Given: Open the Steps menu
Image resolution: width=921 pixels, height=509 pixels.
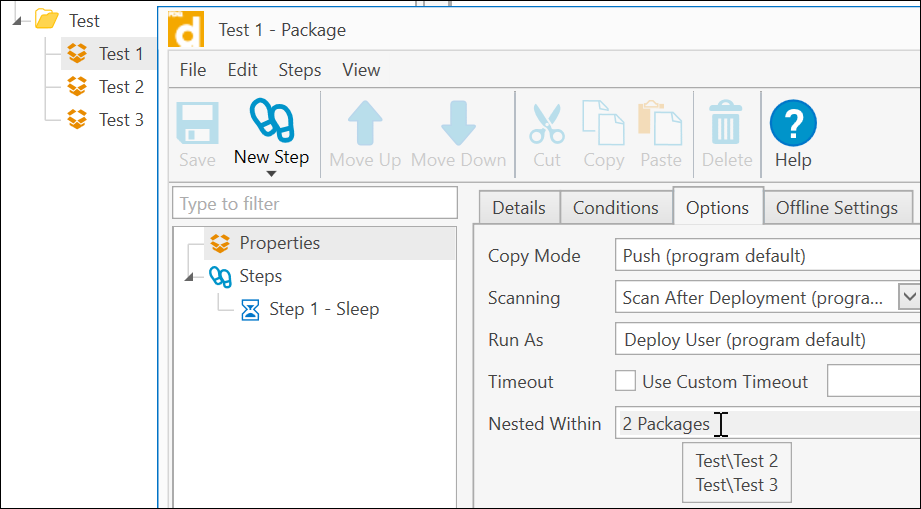Looking at the screenshot, I should click(299, 70).
